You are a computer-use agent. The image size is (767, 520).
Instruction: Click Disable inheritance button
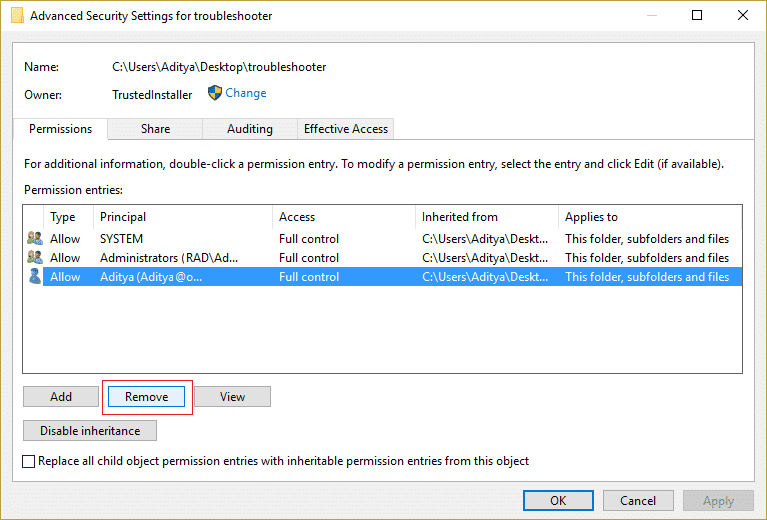pyautogui.click(x=90, y=431)
